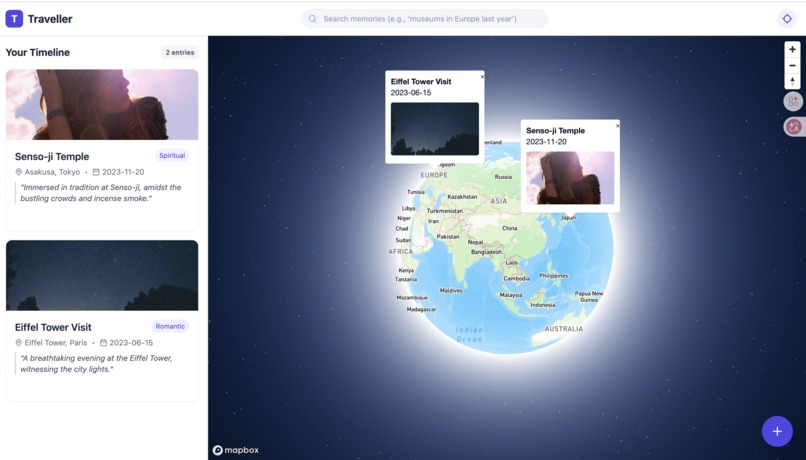Click the Eiffel Tower Visit popup title
Viewport: 806px width, 460px height.
pos(421,82)
